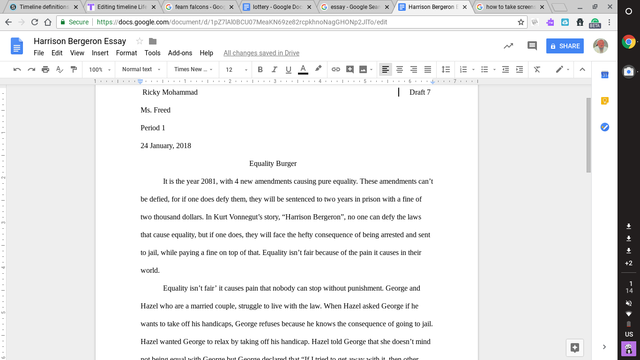
Task: Redo the last action
Action: coord(31,70)
